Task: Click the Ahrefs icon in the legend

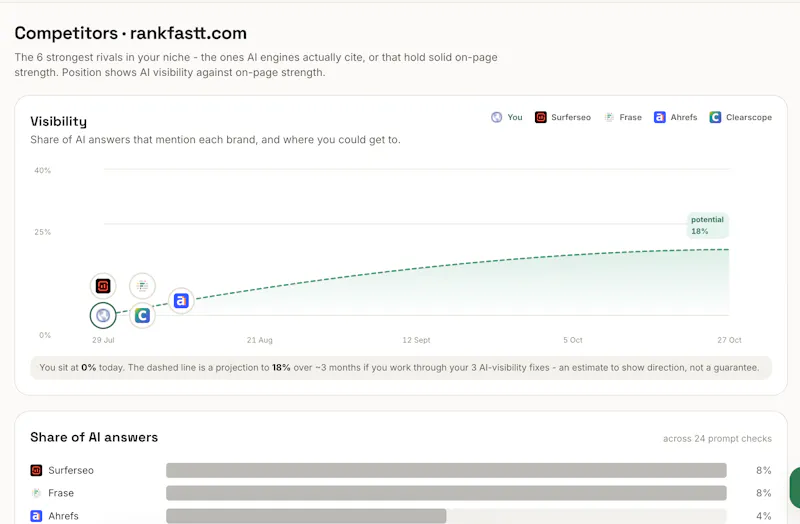Action: [x=660, y=117]
